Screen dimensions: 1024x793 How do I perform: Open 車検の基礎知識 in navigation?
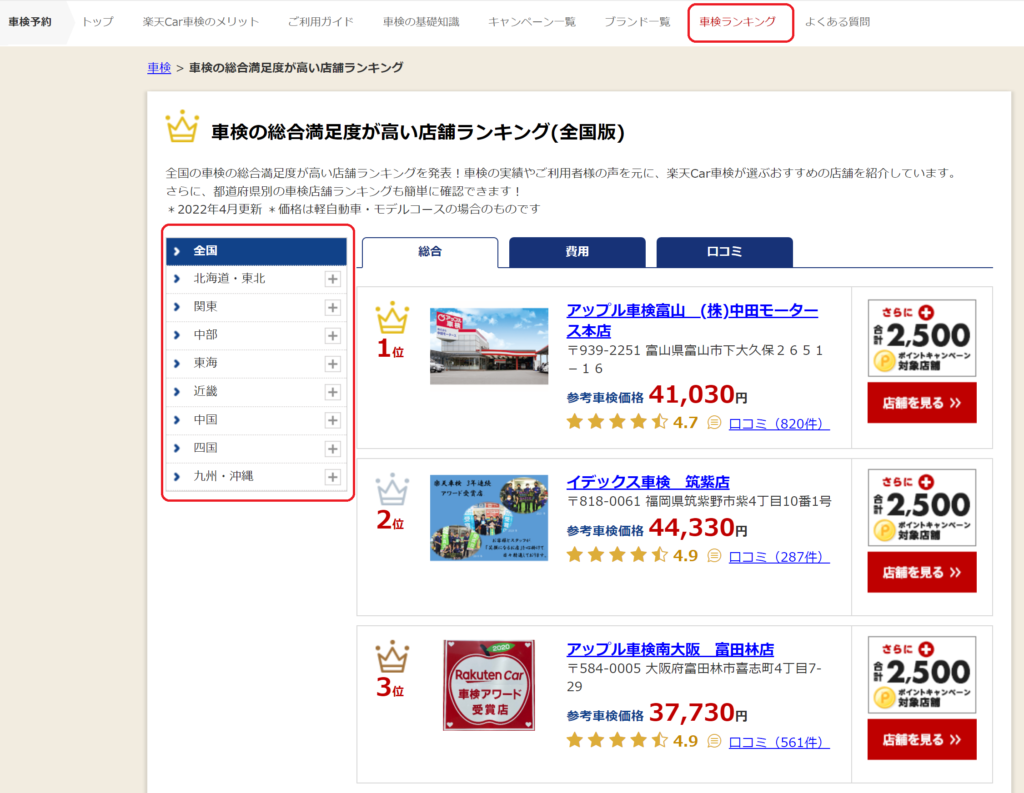tap(421, 22)
